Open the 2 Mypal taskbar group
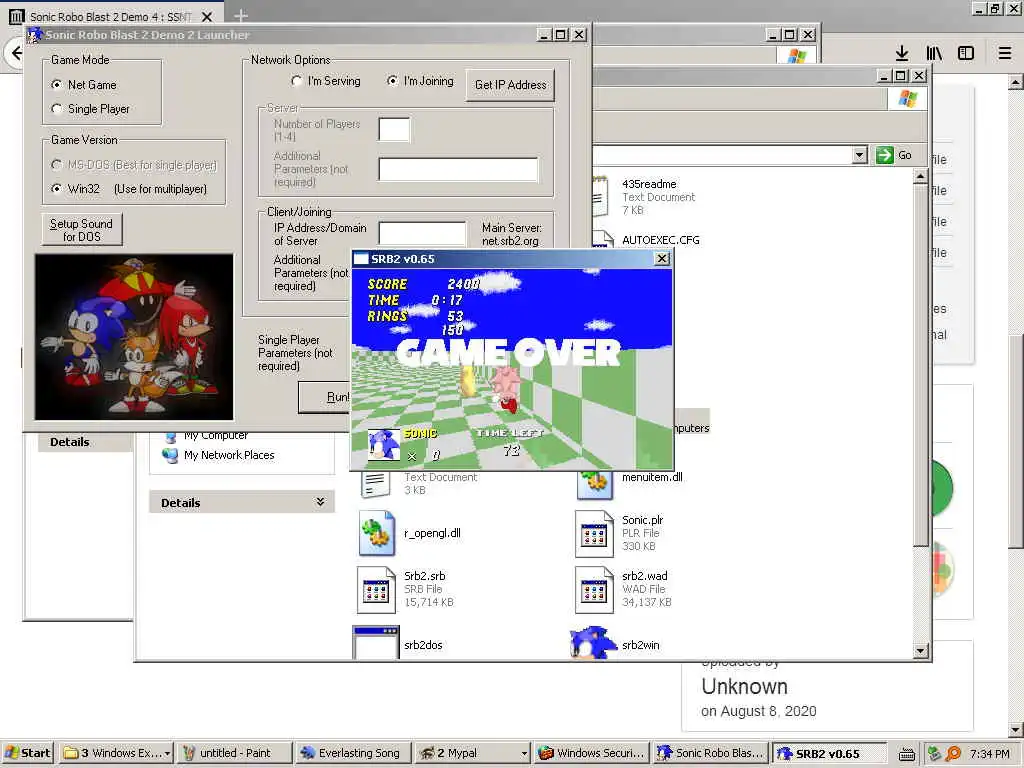The height and width of the screenshot is (768, 1024). pyautogui.click(x=472, y=753)
